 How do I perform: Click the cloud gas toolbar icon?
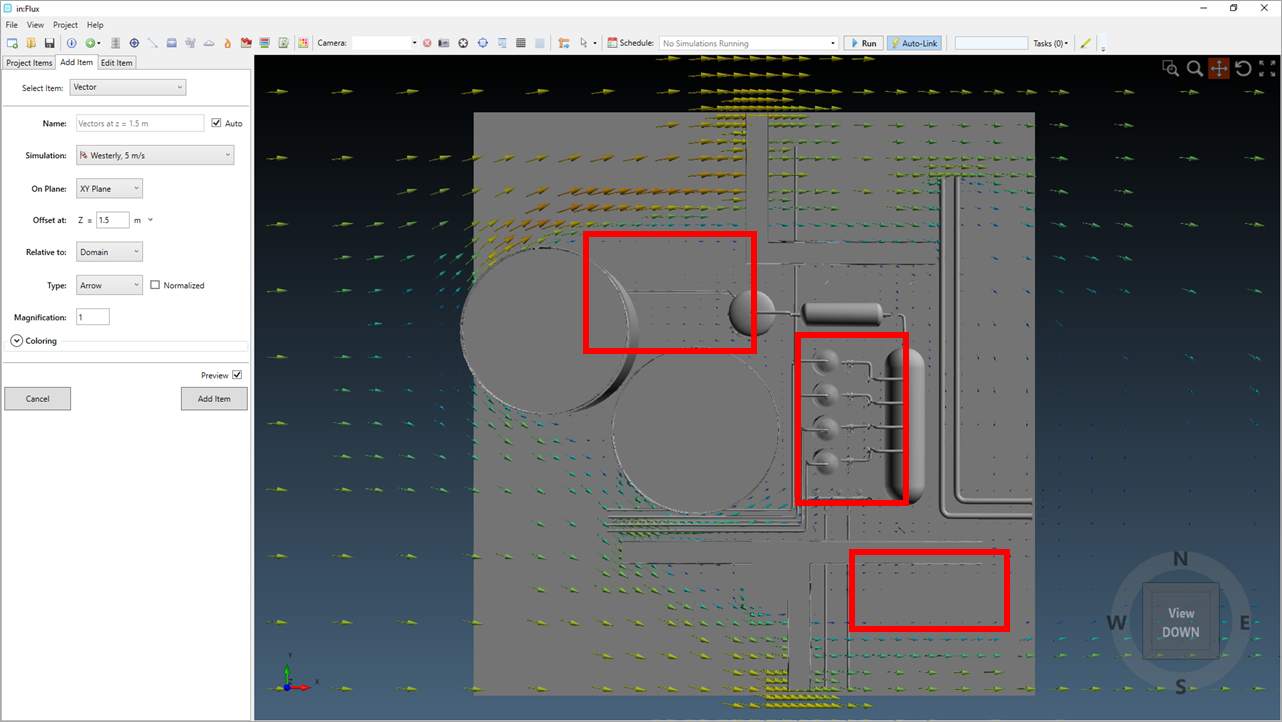coord(209,43)
